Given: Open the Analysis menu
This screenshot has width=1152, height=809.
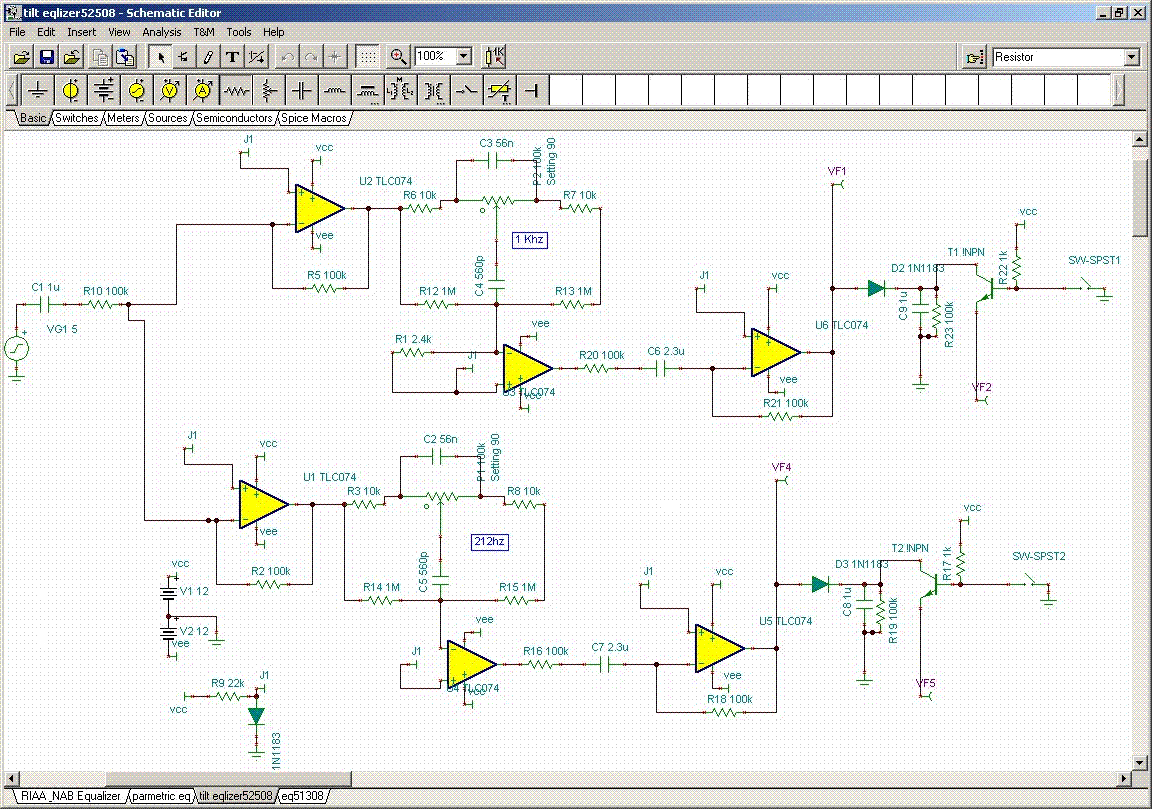Looking at the screenshot, I should 162,32.
